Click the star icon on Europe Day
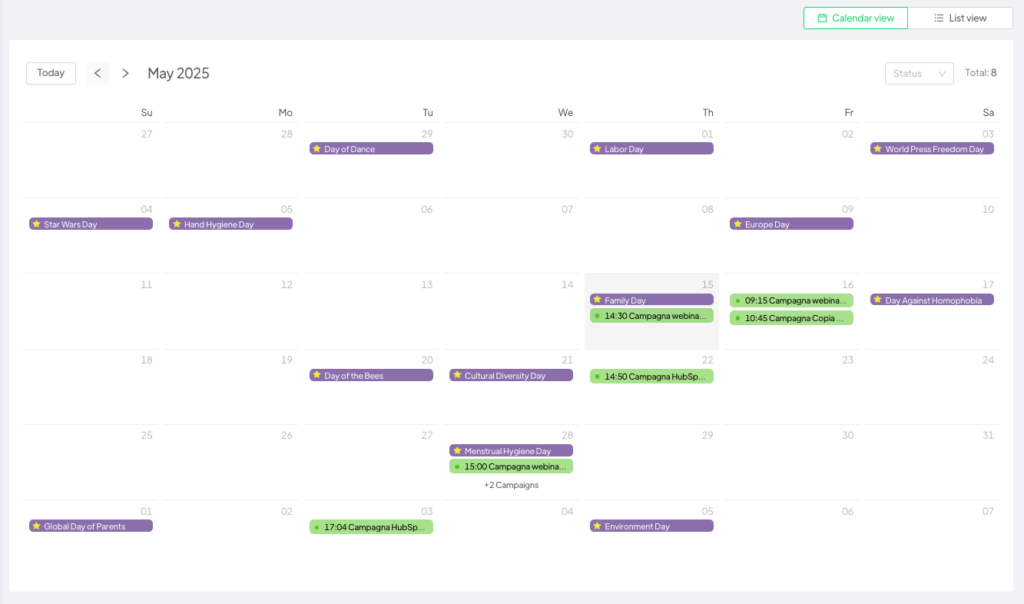The image size is (1024, 604). coord(737,224)
